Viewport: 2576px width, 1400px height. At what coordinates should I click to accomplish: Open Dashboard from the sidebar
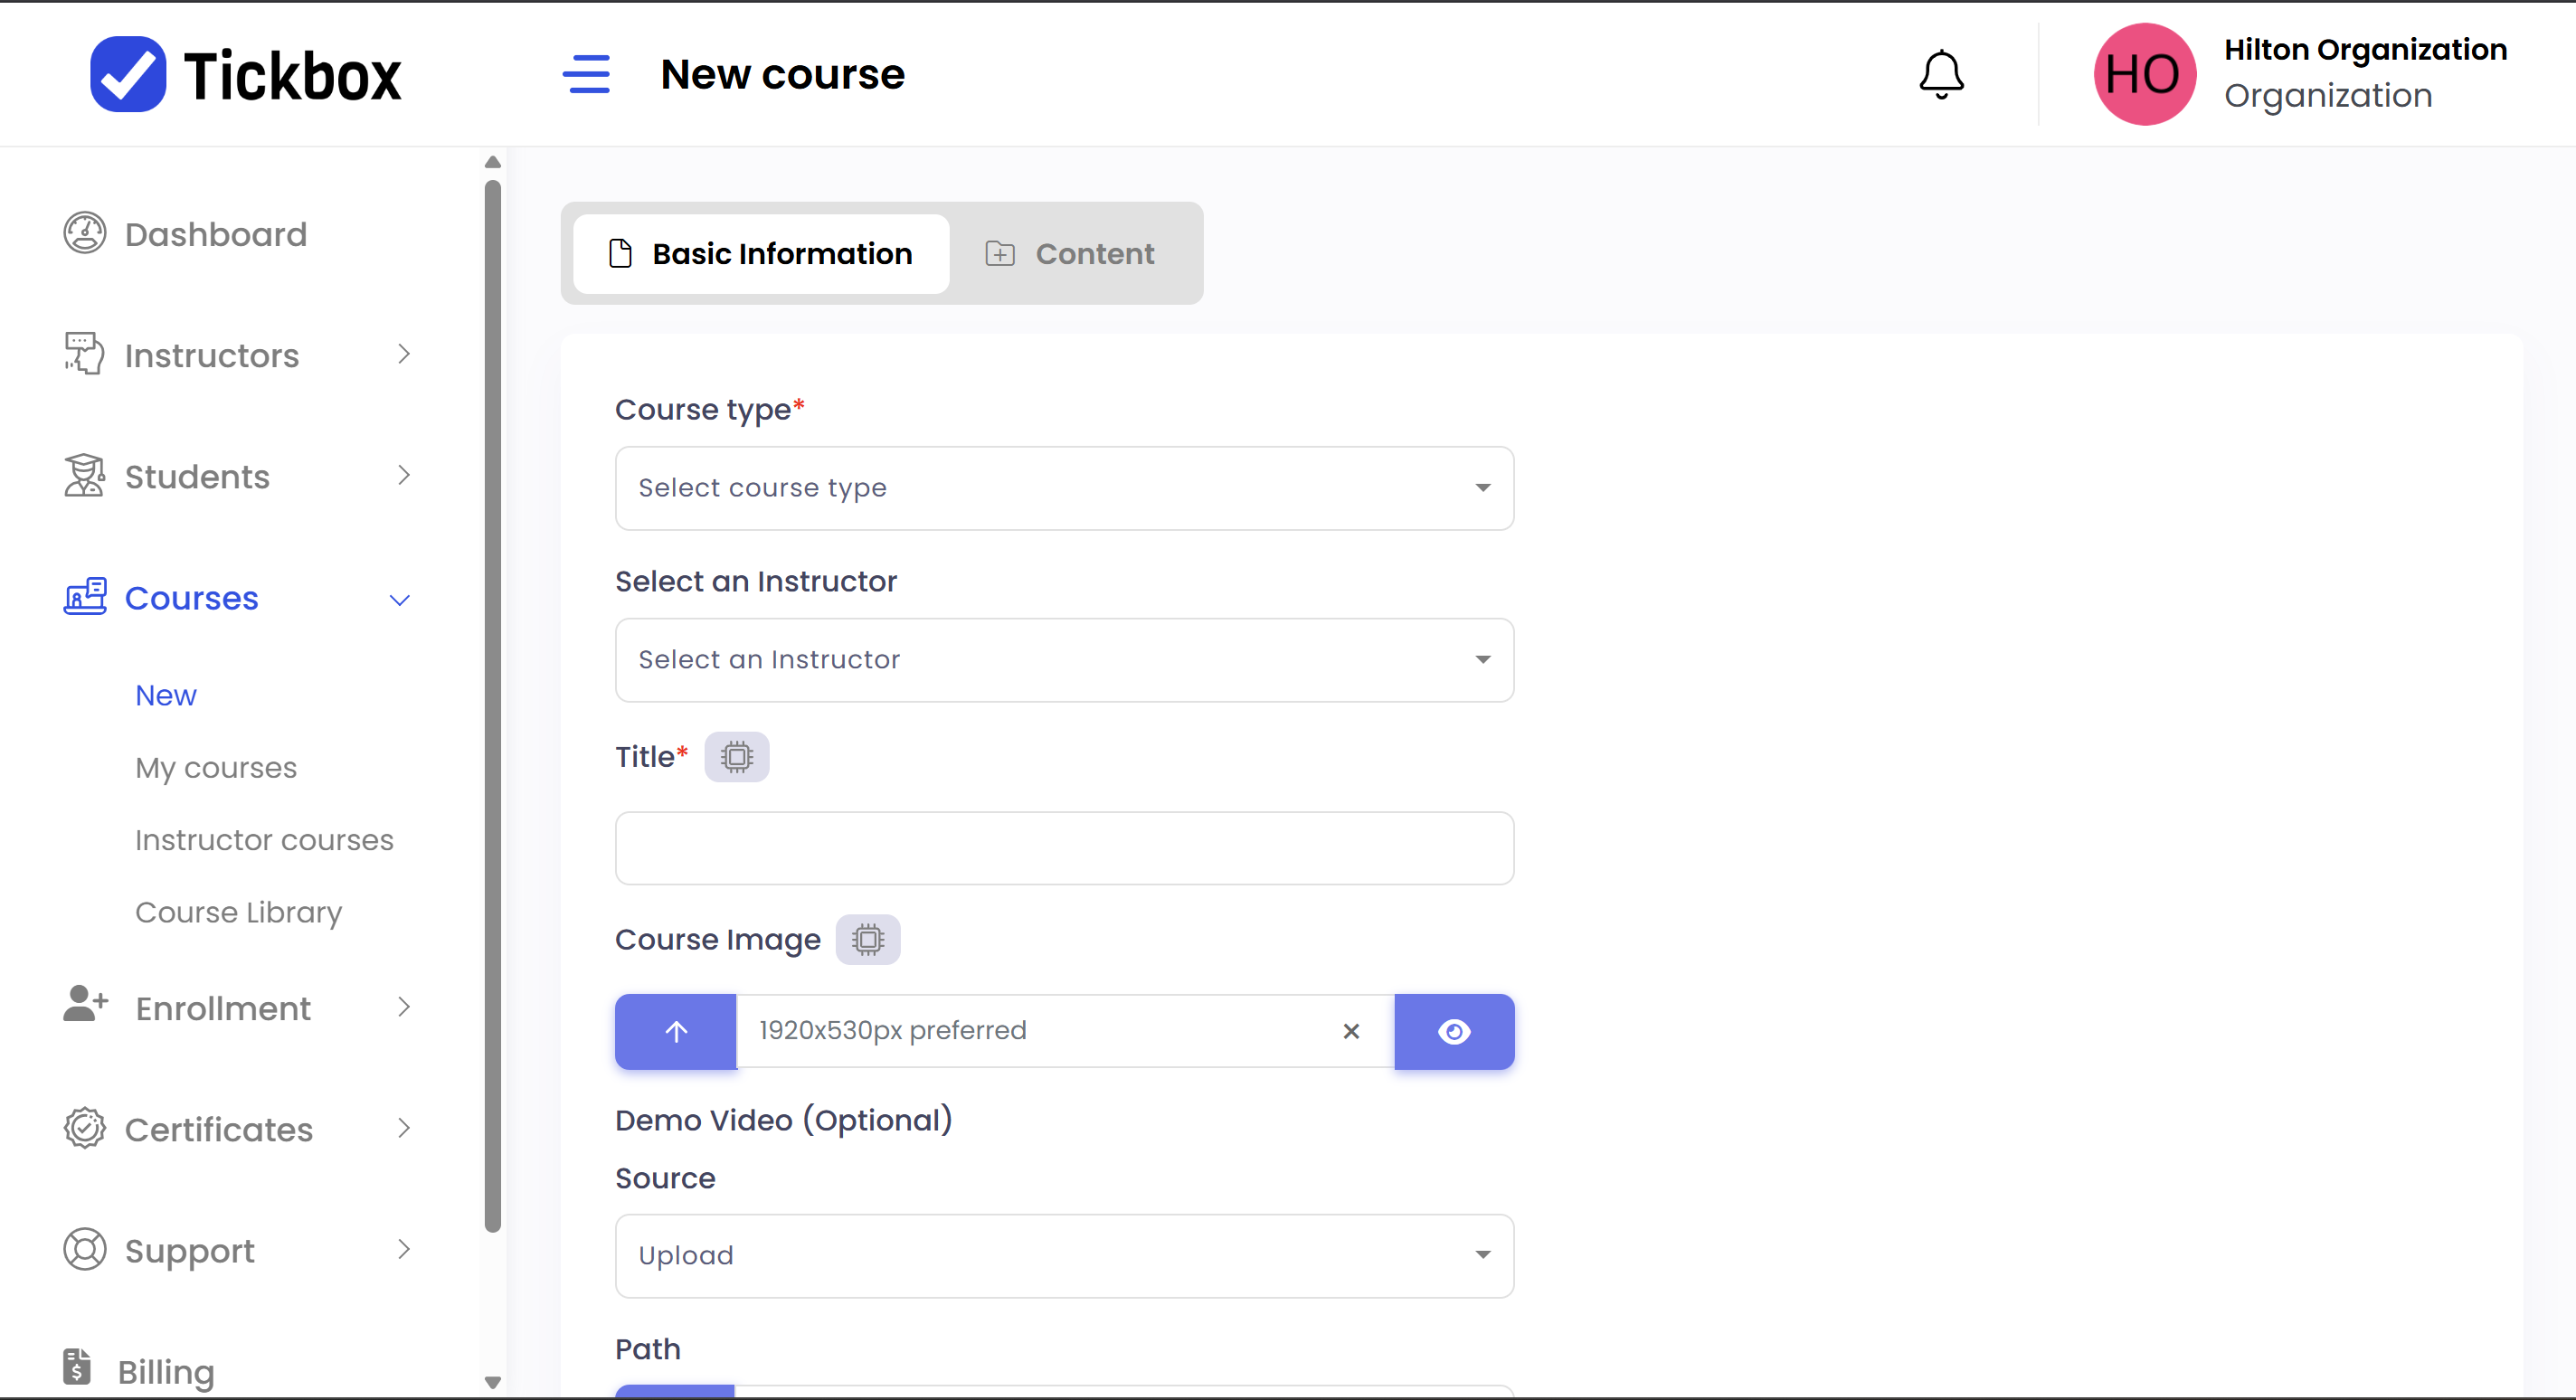(215, 234)
